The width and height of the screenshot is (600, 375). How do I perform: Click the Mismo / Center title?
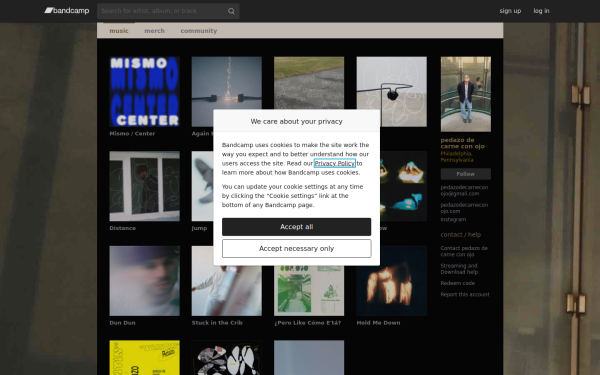[x=132, y=134]
